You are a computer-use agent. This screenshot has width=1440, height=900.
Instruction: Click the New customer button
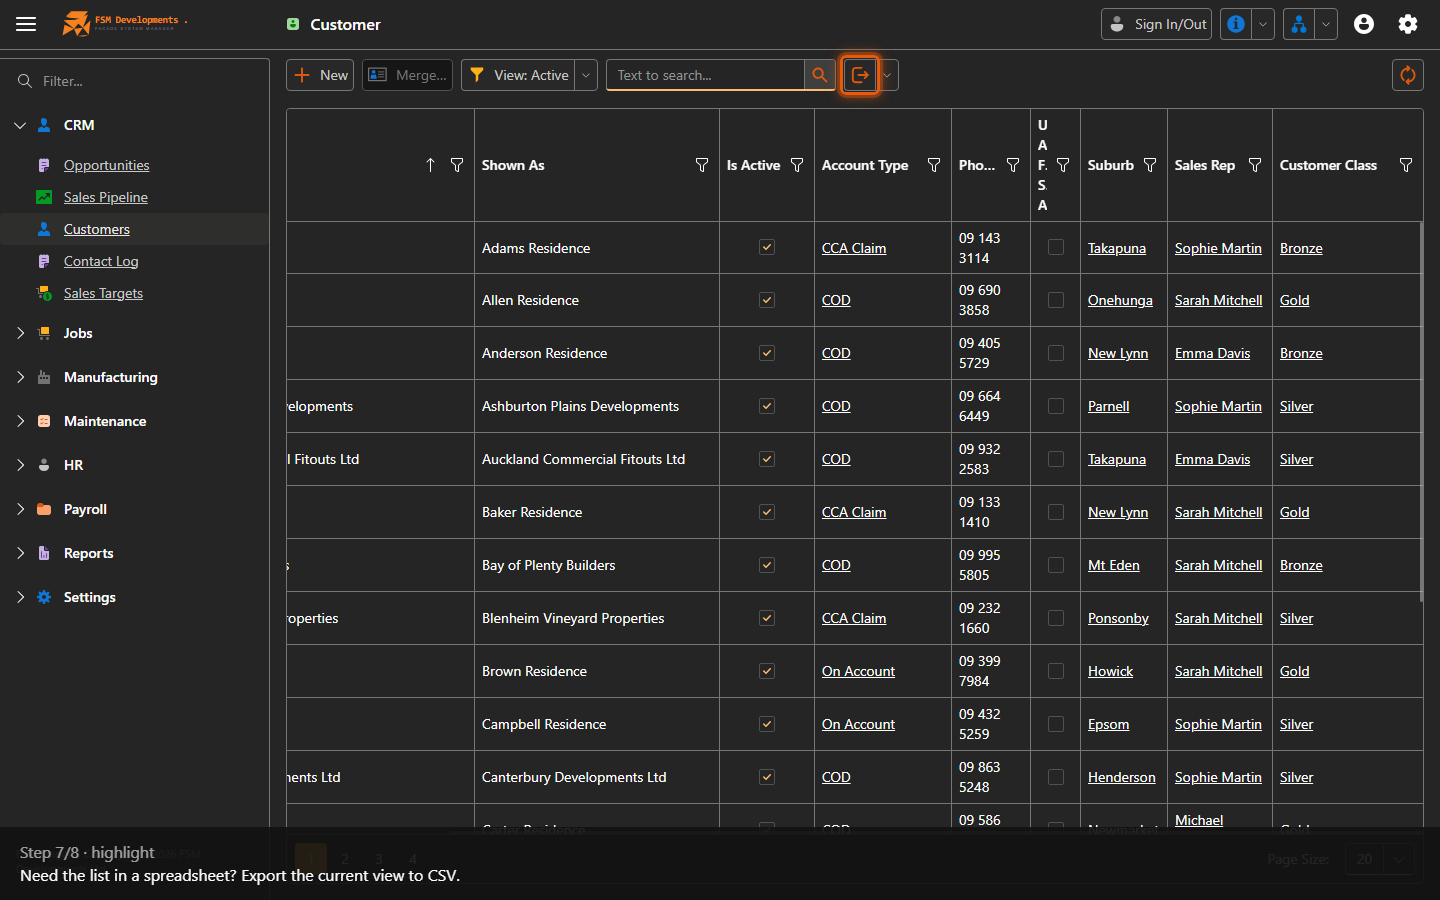point(320,75)
